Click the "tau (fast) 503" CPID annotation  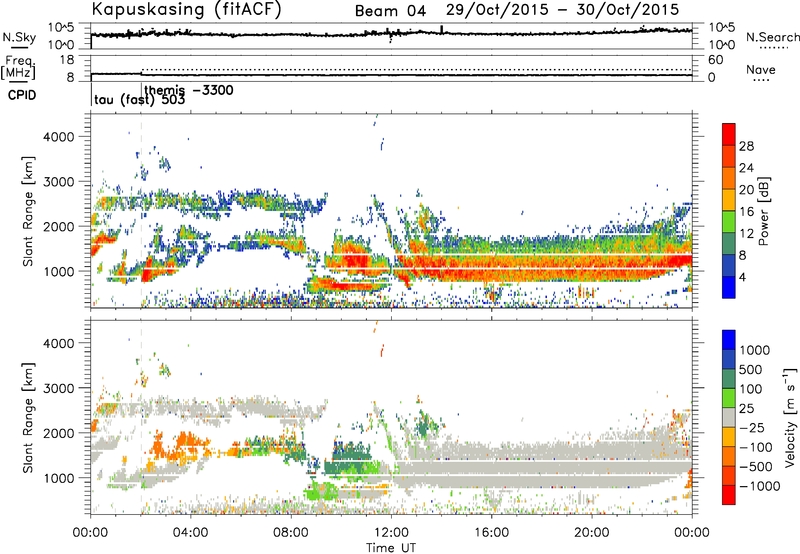click(139, 100)
